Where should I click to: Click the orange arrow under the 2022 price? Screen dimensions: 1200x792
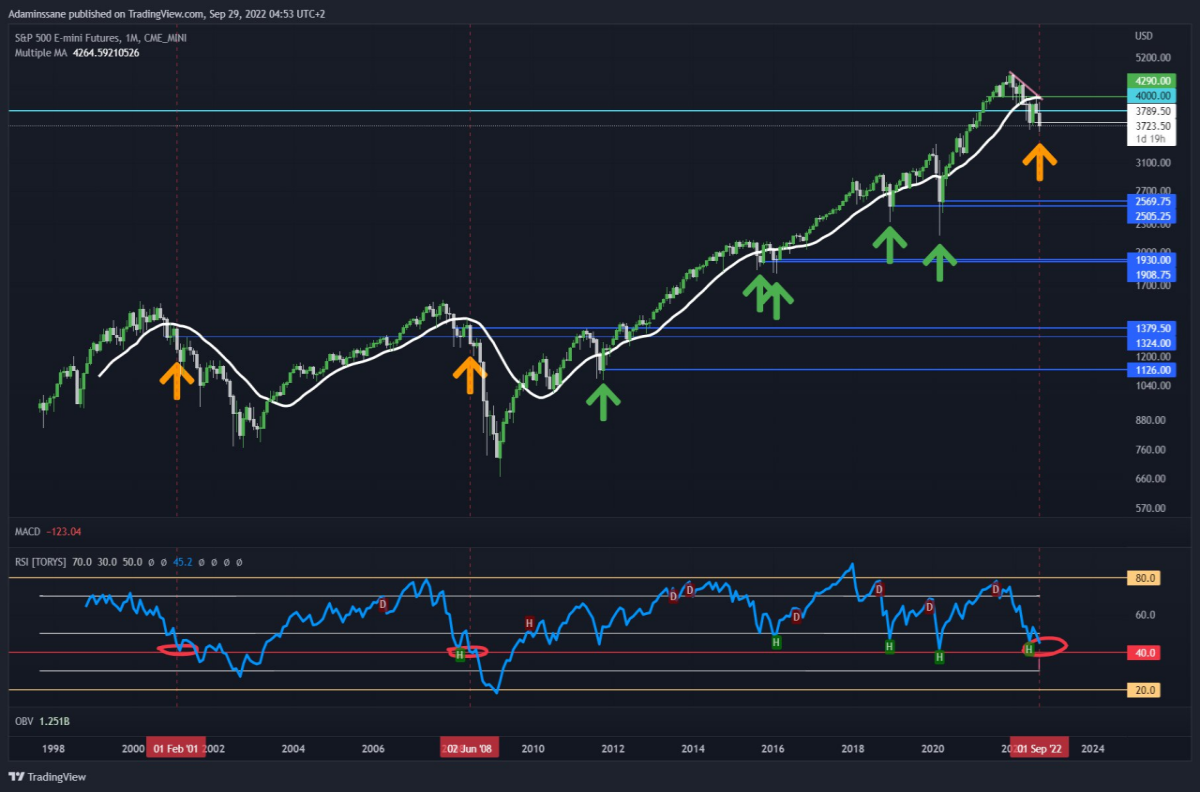coord(1040,161)
